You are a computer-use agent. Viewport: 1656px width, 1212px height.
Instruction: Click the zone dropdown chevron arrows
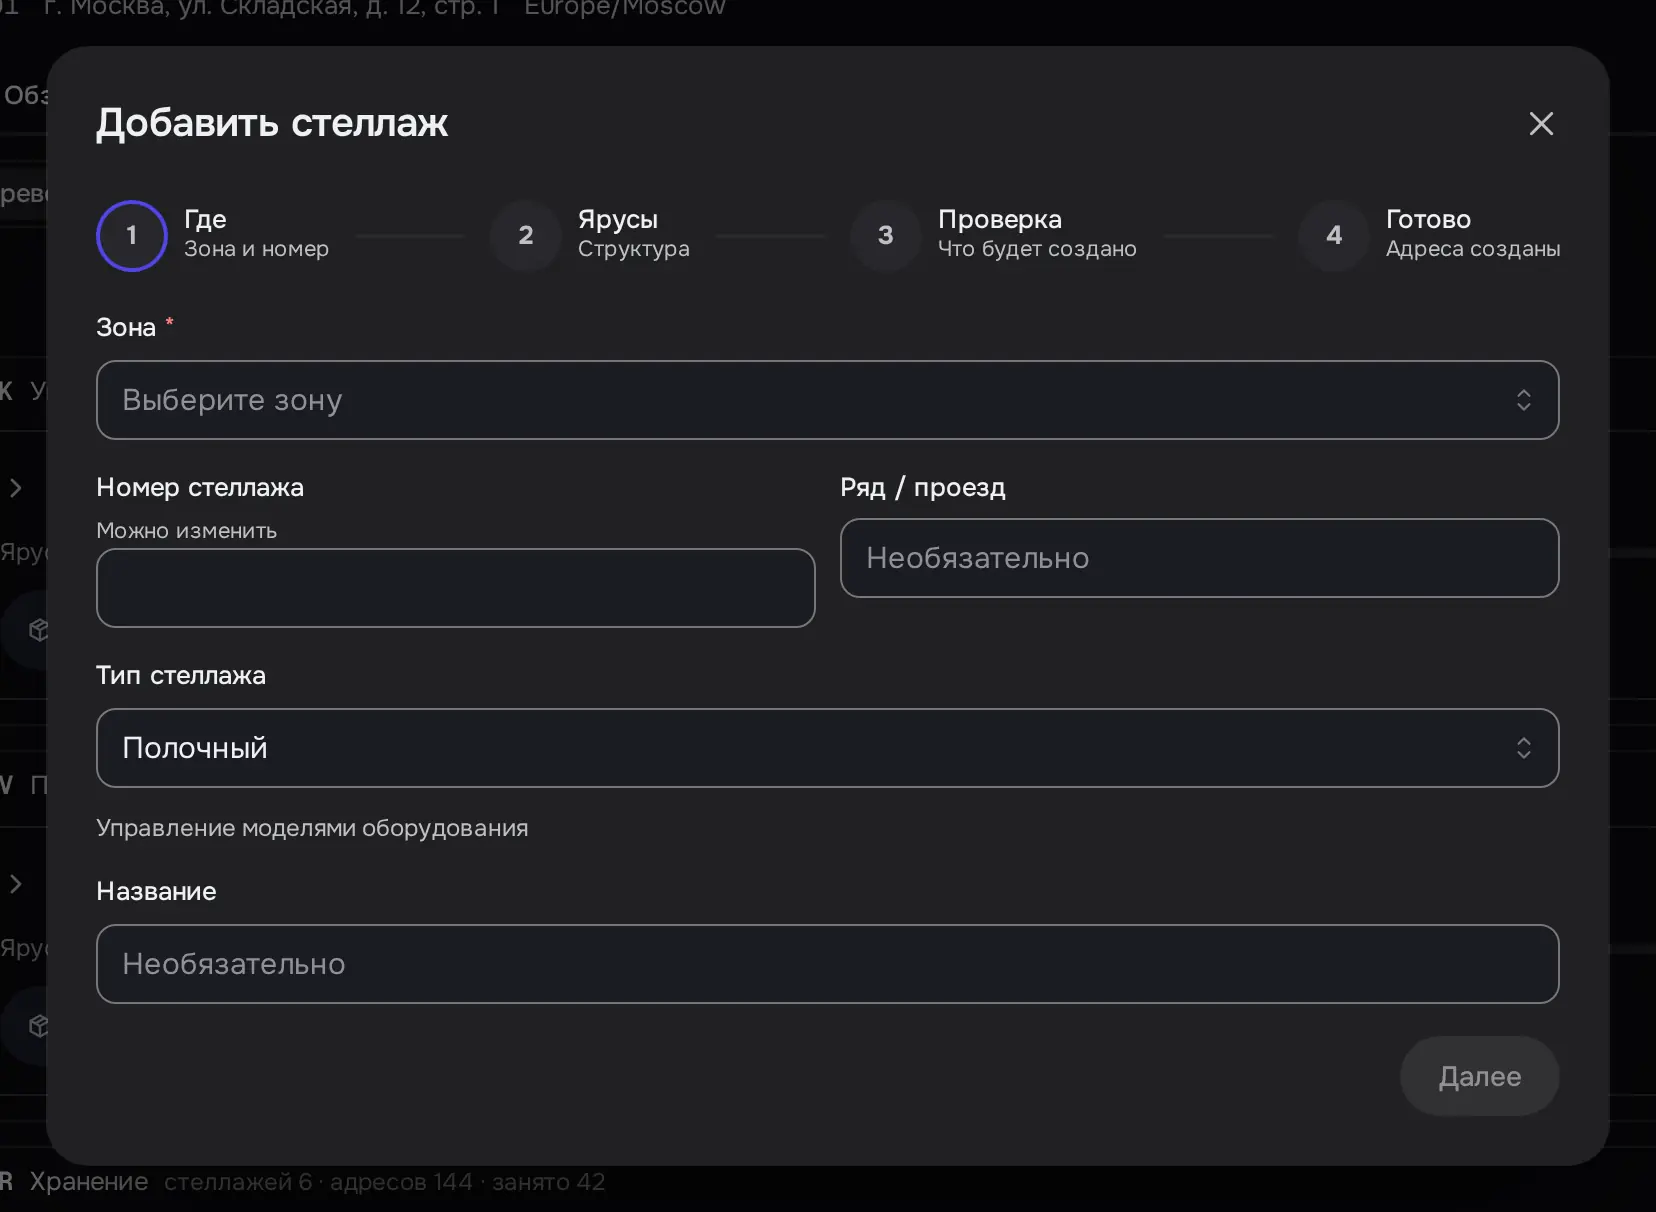[x=1523, y=400]
